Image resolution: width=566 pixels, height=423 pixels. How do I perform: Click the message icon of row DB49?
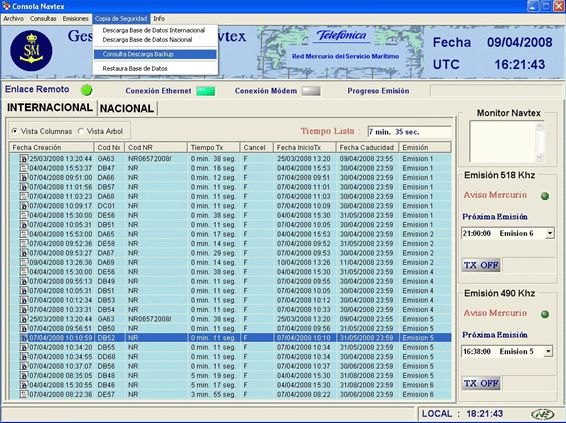coord(24,281)
